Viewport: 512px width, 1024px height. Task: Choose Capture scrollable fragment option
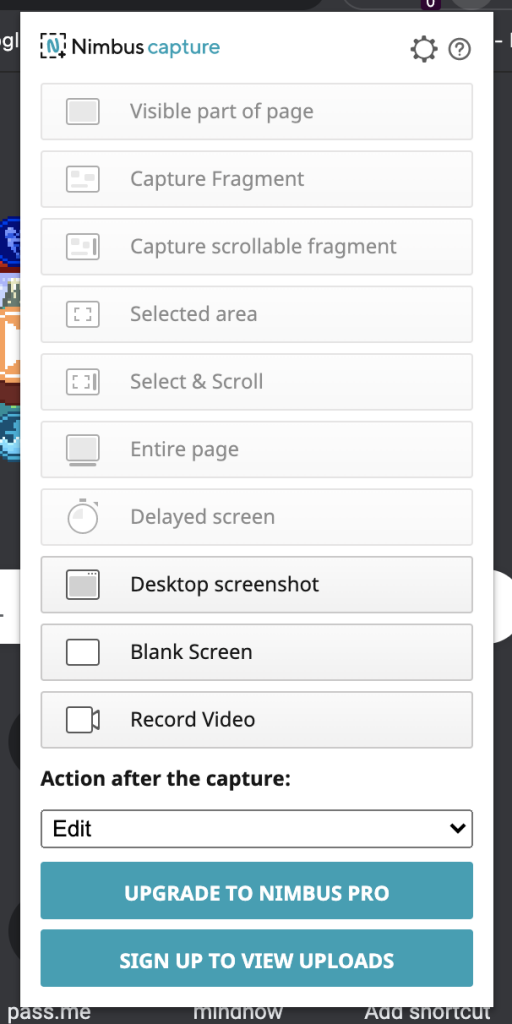257,247
